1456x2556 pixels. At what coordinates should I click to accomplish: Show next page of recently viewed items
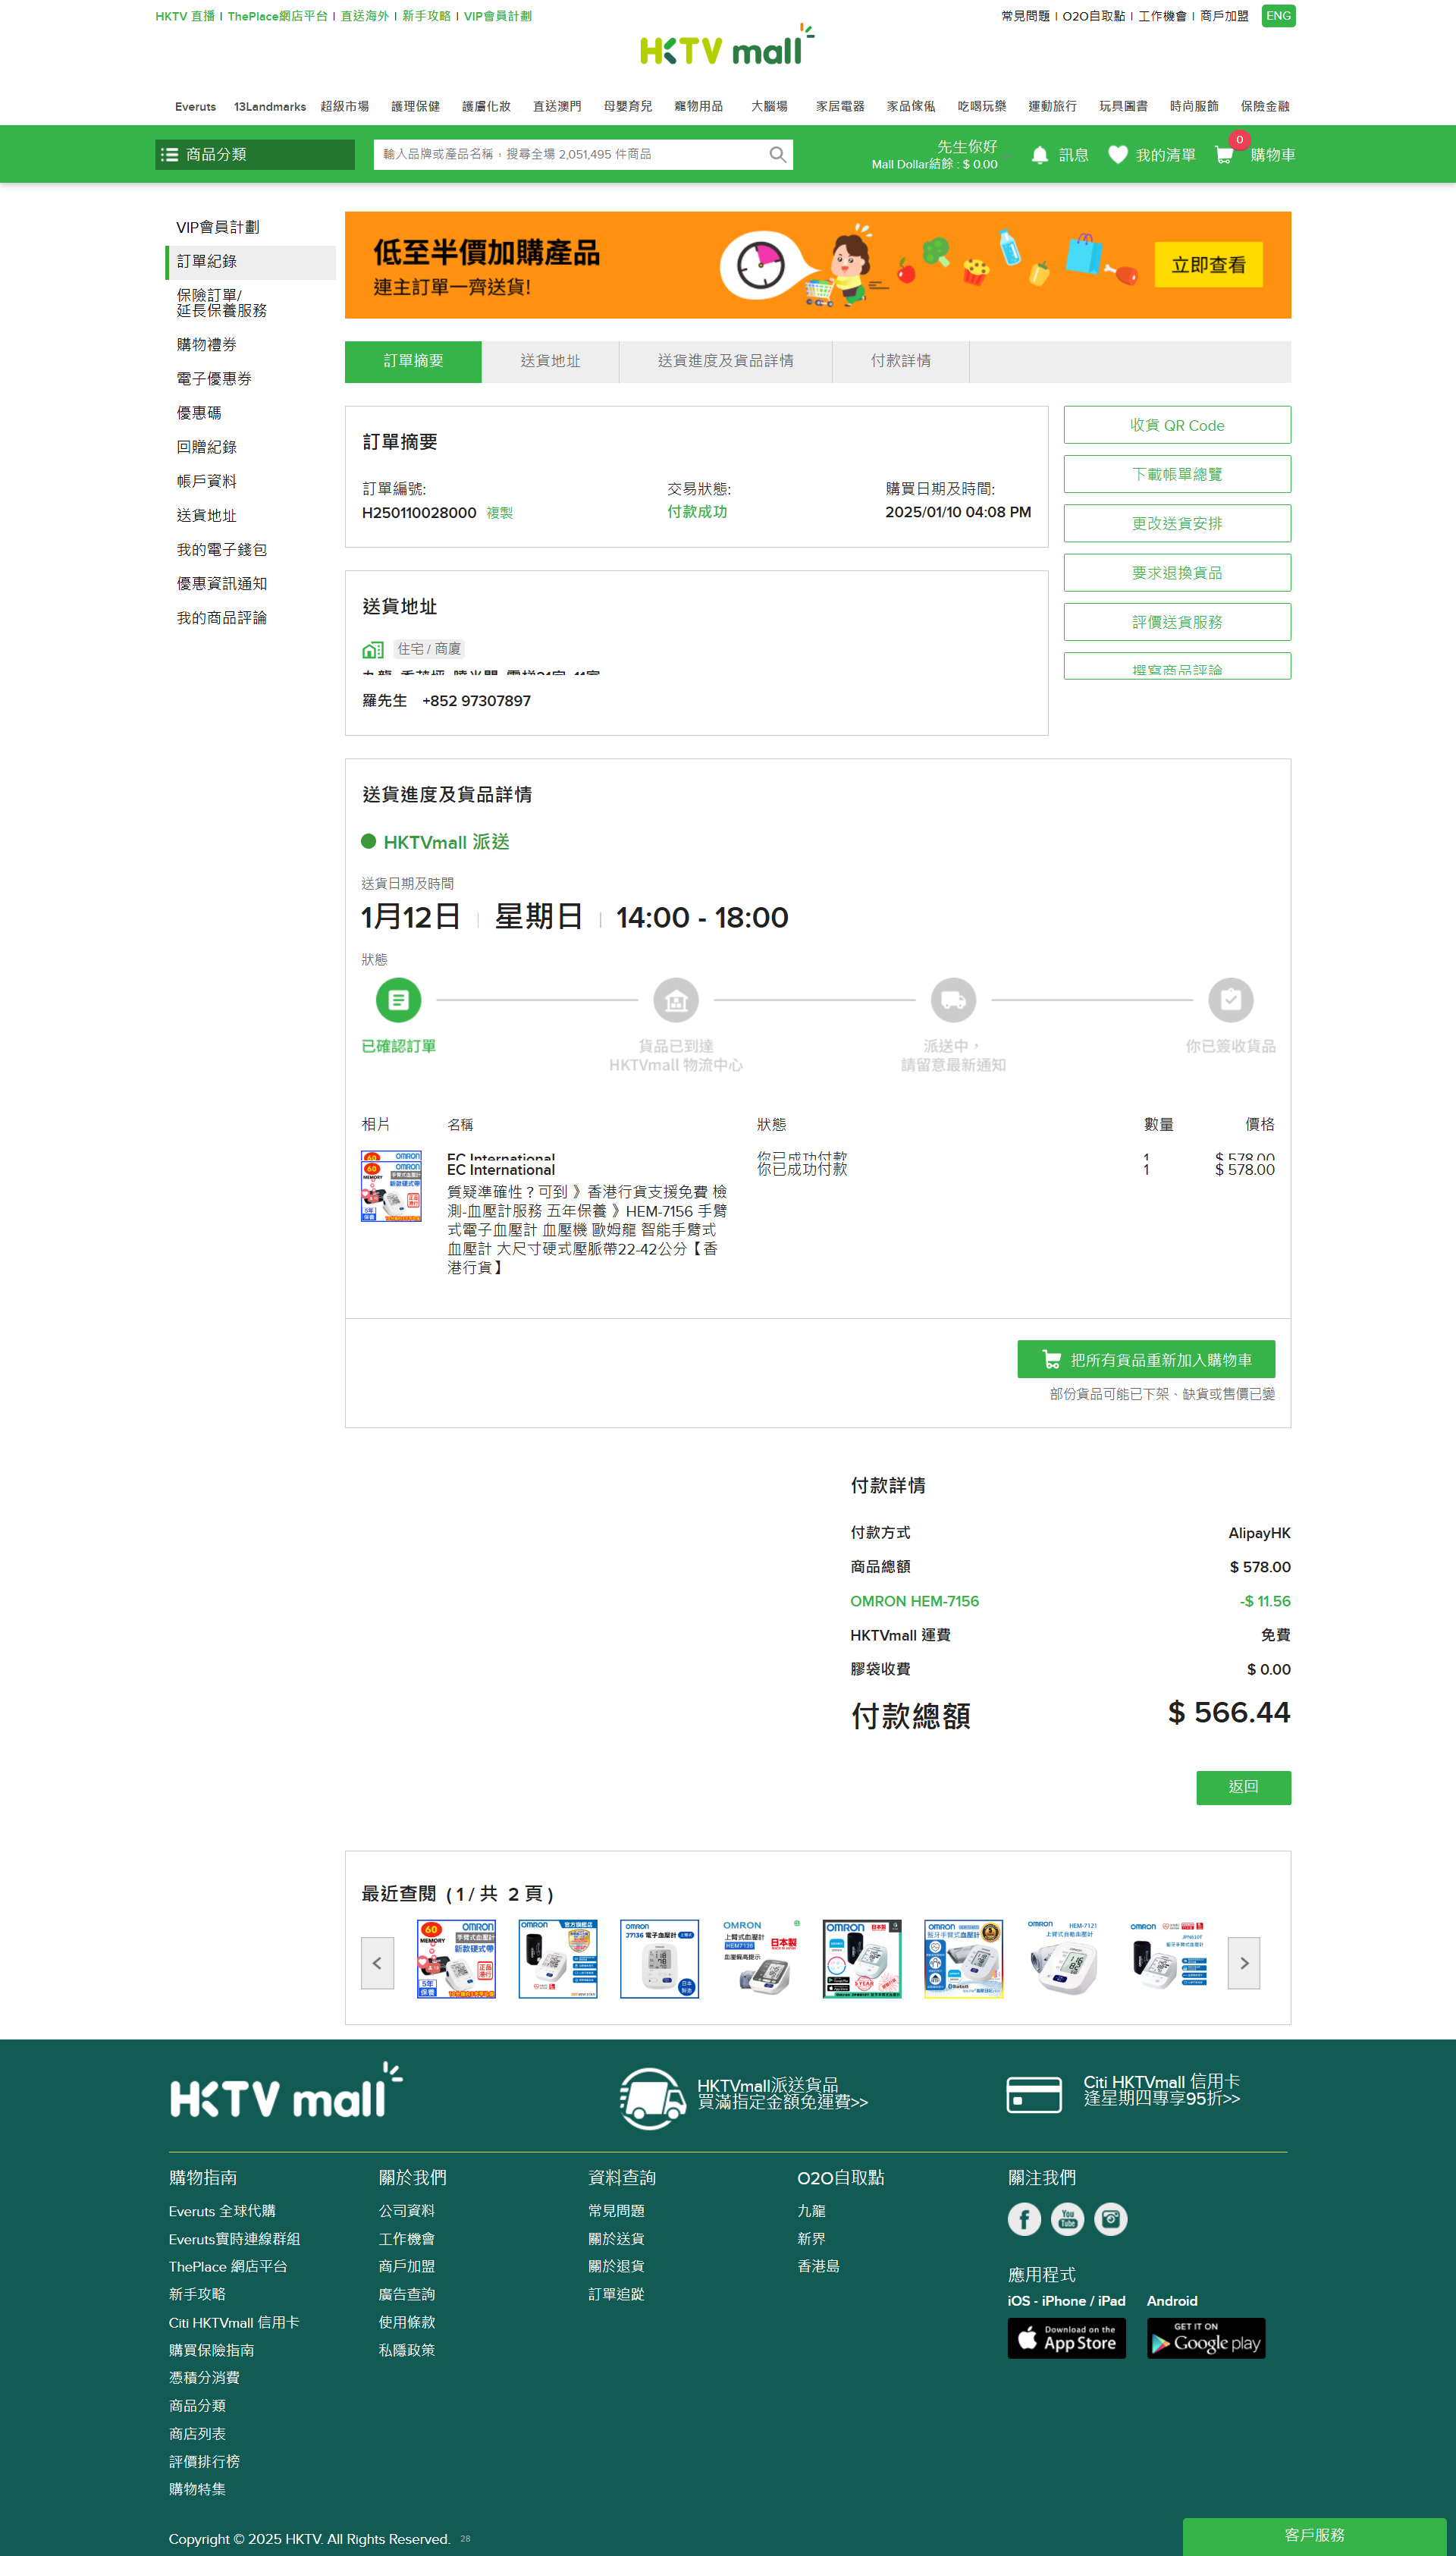(x=1243, y=1962)
